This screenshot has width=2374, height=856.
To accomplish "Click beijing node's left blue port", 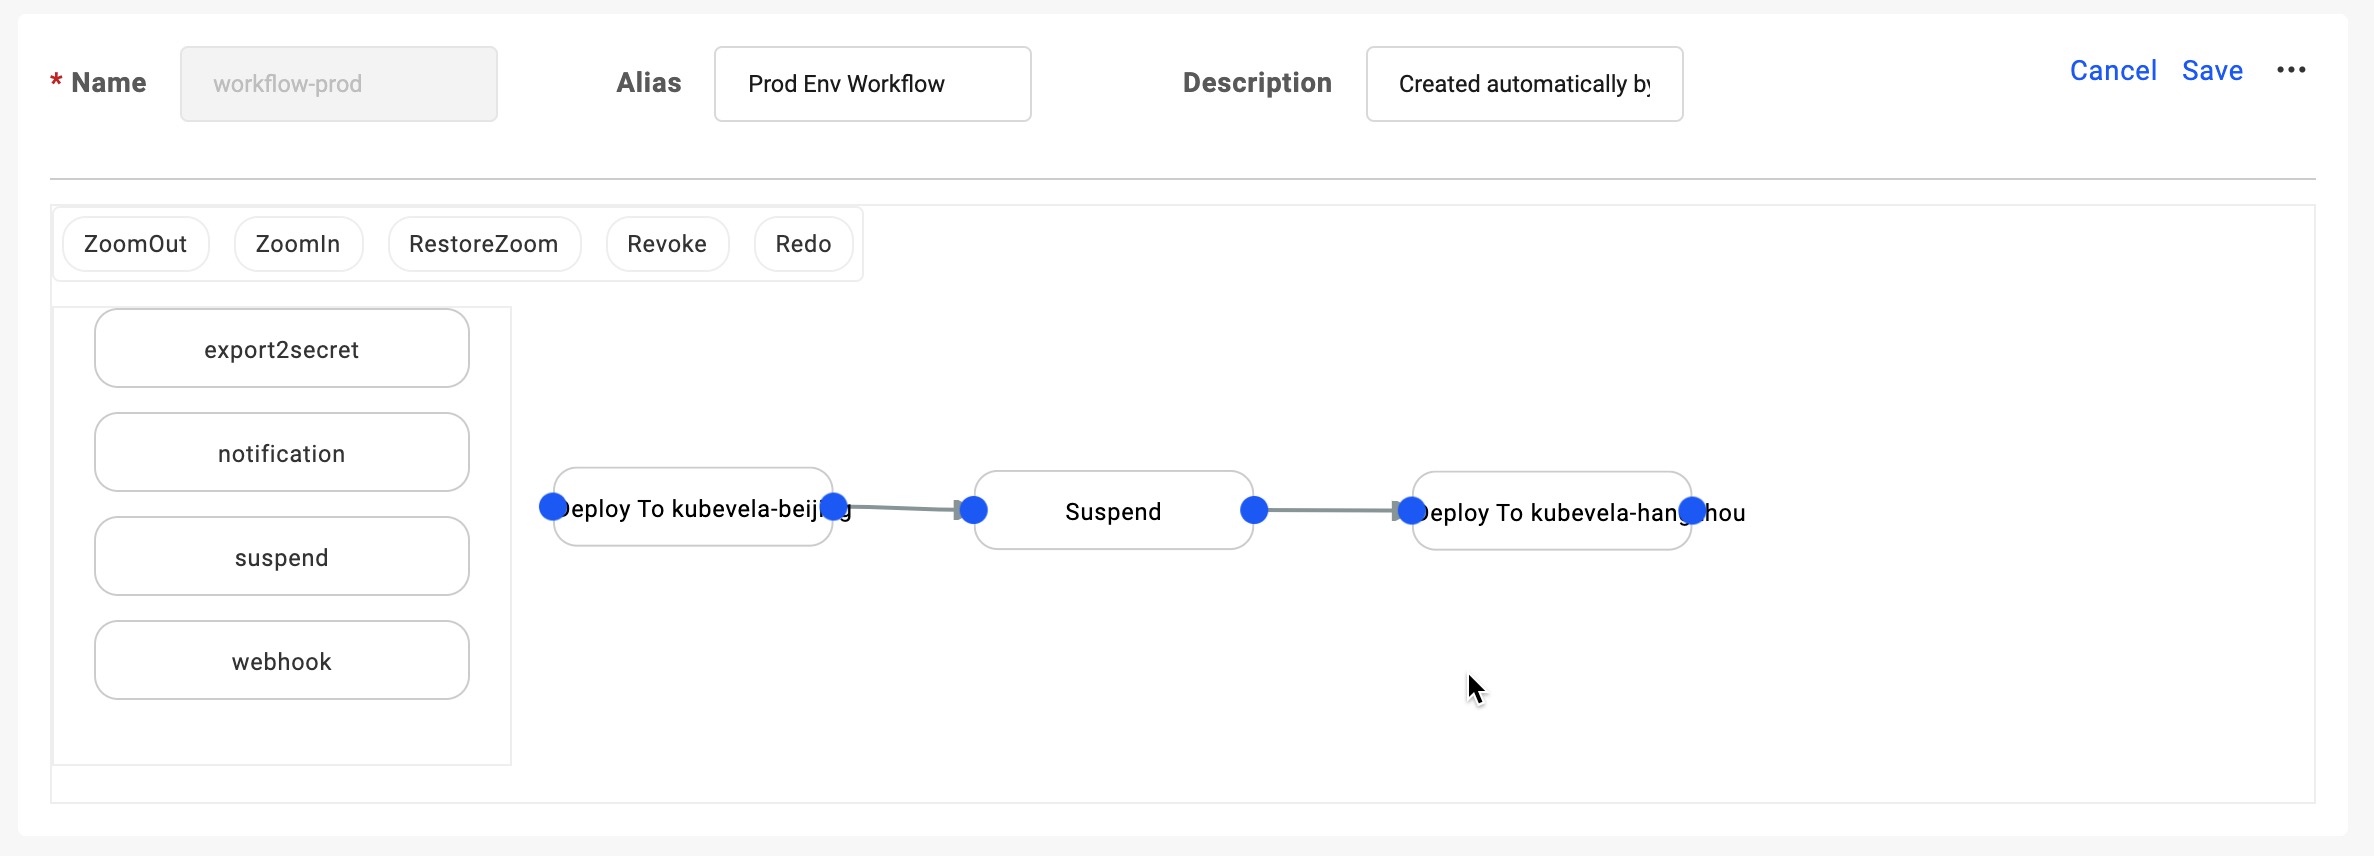I will point(553,507).
